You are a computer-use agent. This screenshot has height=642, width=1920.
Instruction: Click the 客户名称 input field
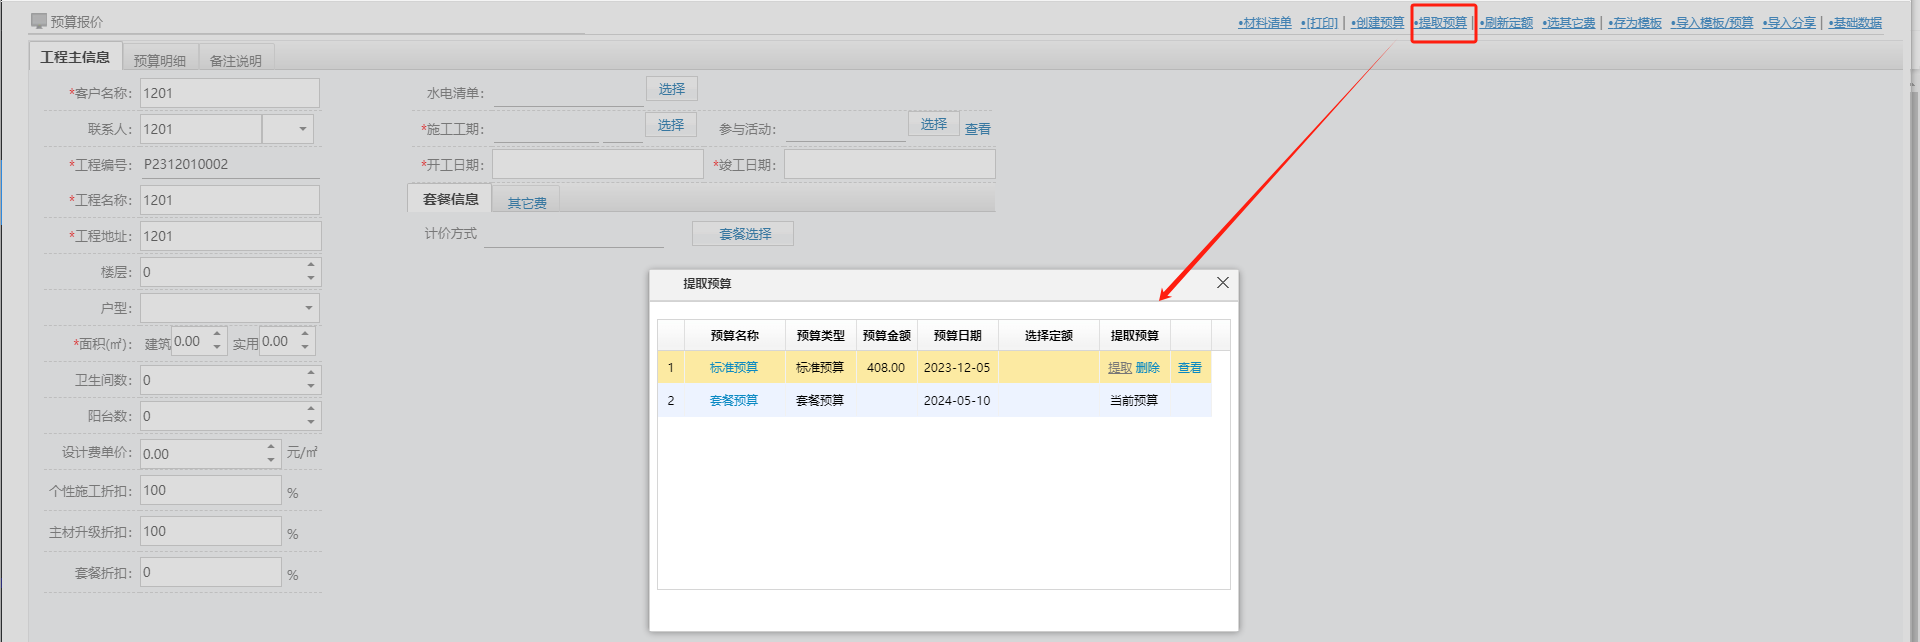(x=229, y=93)
